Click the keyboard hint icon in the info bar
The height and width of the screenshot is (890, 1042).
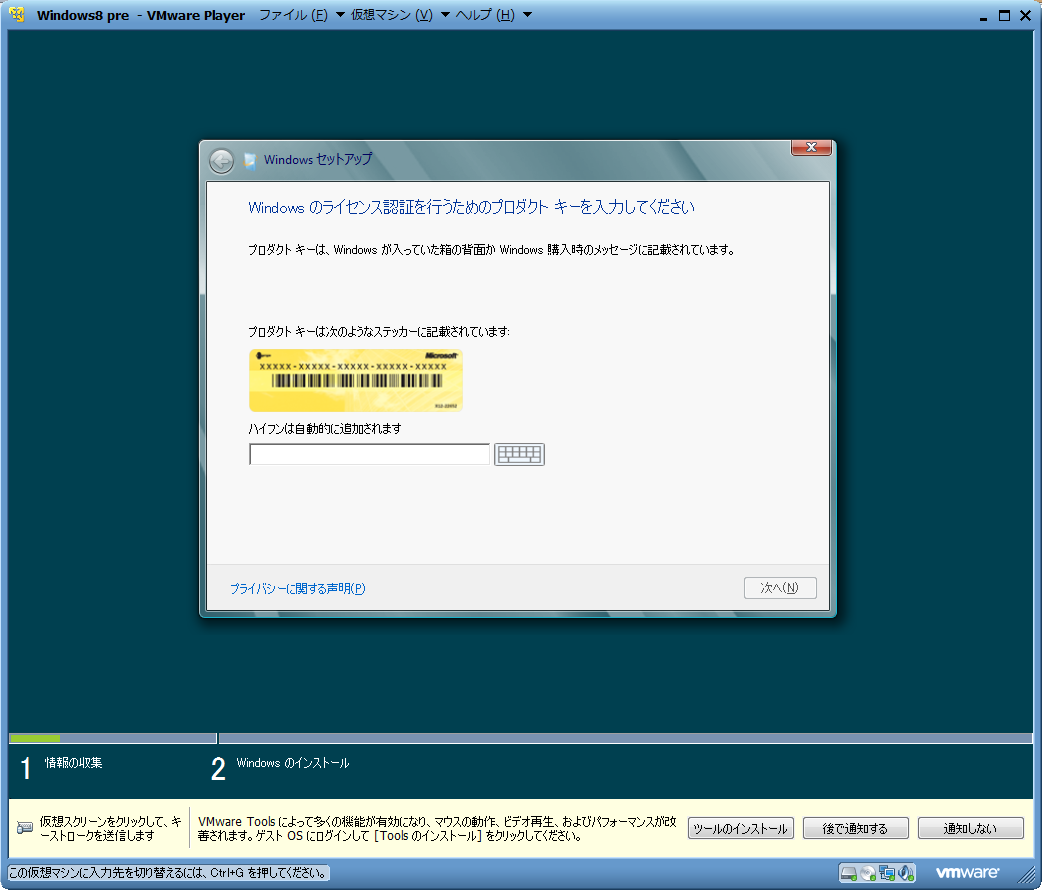(x=25, y=828)
